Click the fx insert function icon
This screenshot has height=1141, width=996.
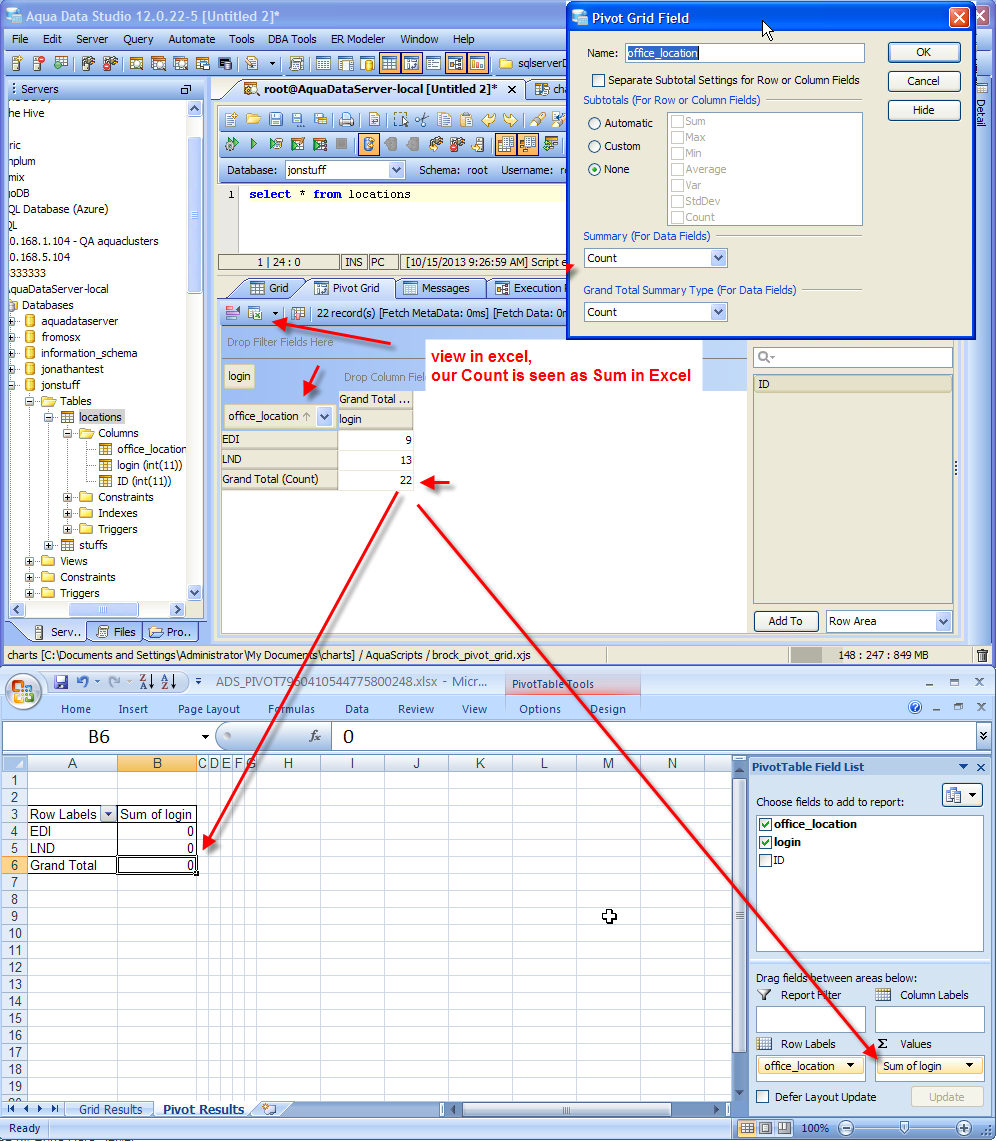coord(315,736)
